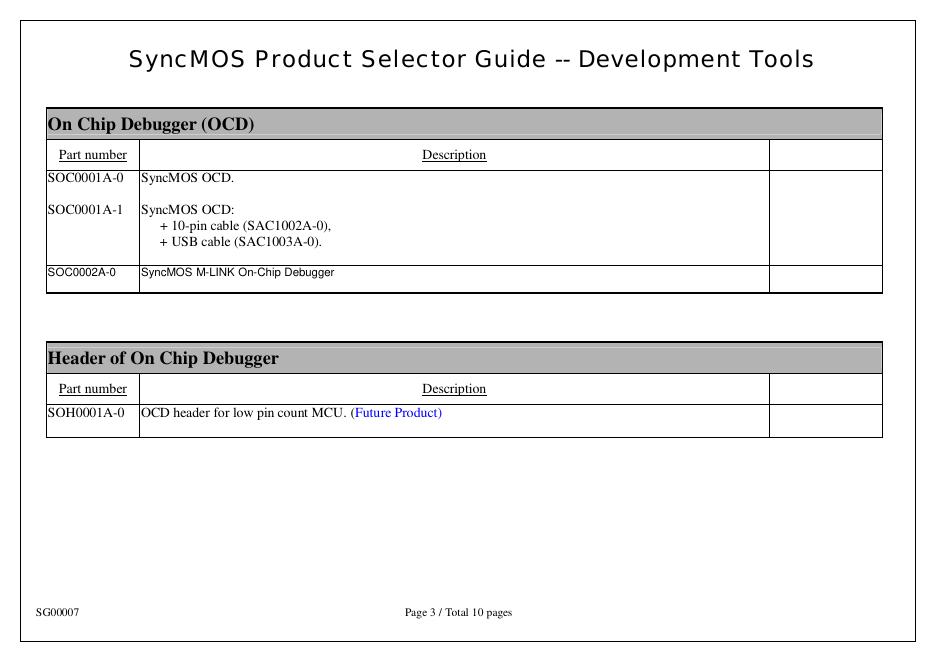Select part number SOH0001A-0
936x662 pixels.
point(86,412)
